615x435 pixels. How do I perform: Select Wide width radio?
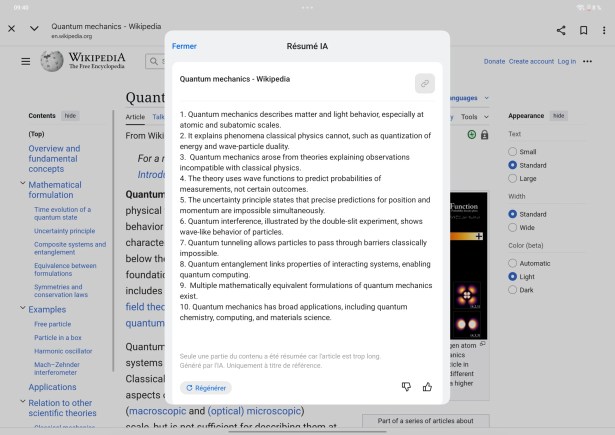pyautogui.click(x=512, y=228)
